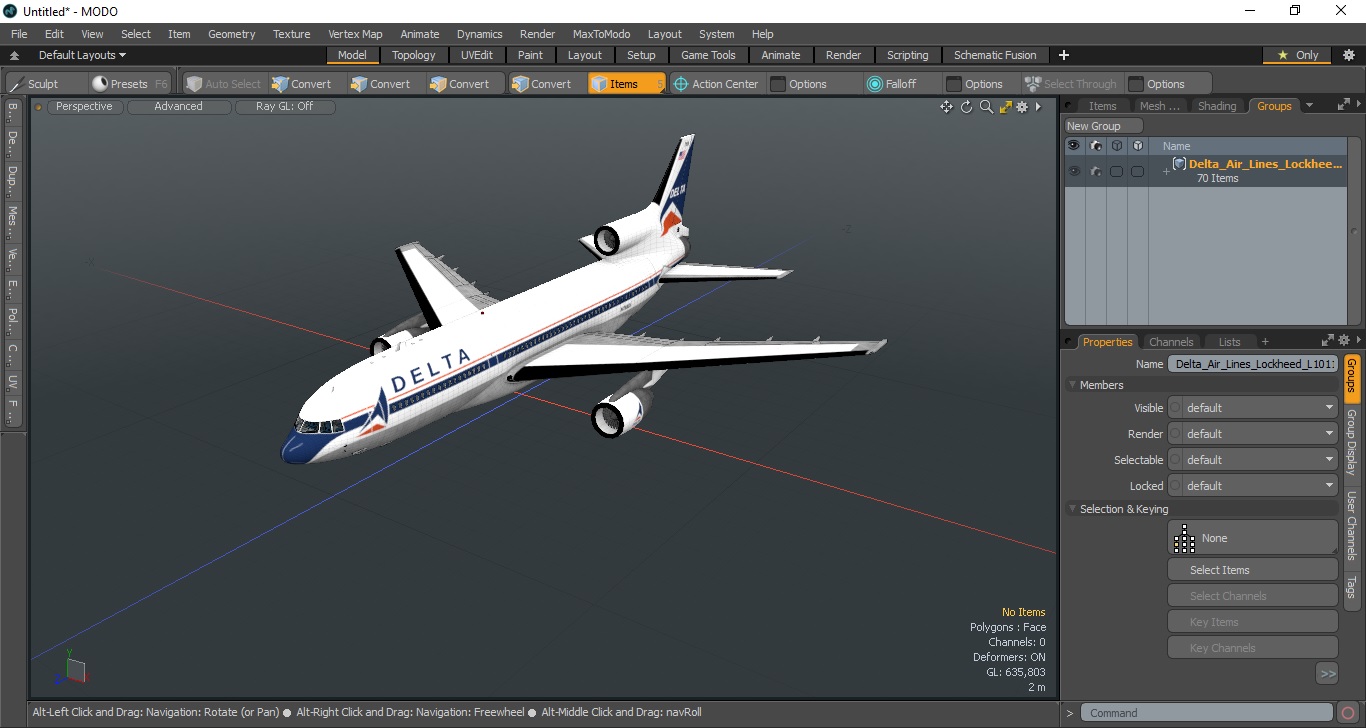Open the Groups panel tab dropdown arrow
Screen dimensions: 1366x728
click(x=1310, y=105)
